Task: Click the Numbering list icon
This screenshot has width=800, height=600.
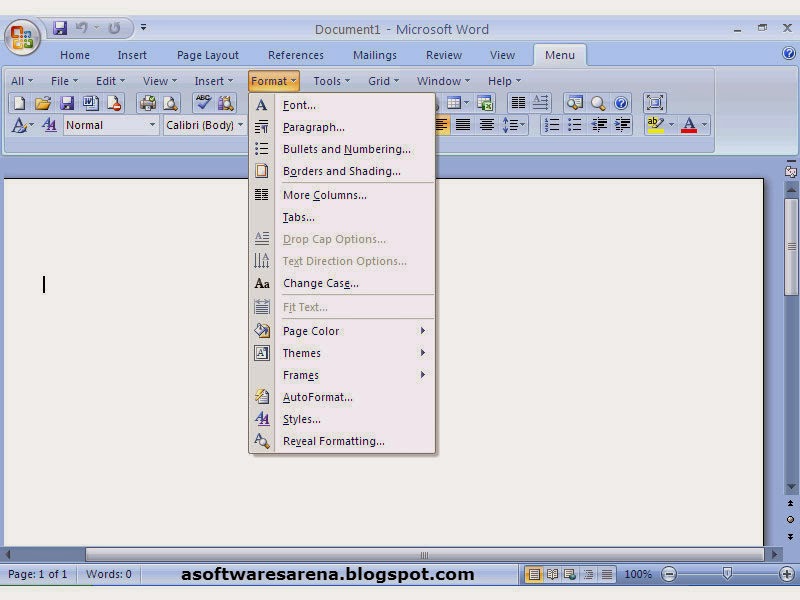Action: 552,124
